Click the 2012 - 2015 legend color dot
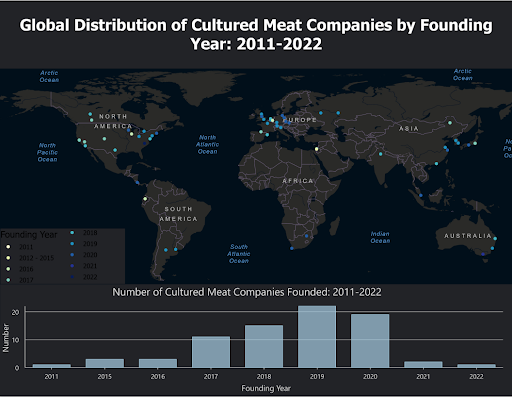Screen dimensions: 512x397 pyautogui.click(x=8, y=258)
